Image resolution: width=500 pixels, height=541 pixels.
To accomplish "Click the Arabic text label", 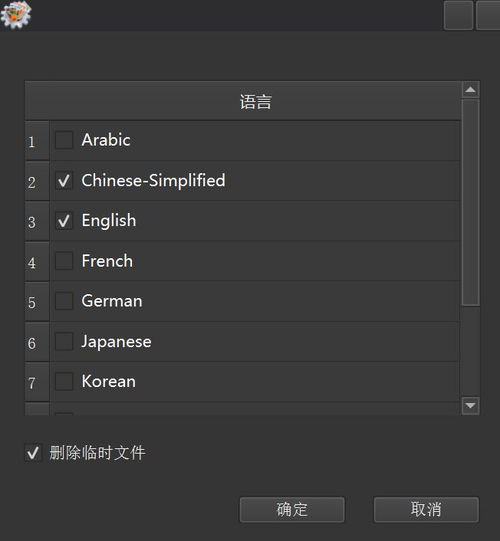I will tap(106, 140).
